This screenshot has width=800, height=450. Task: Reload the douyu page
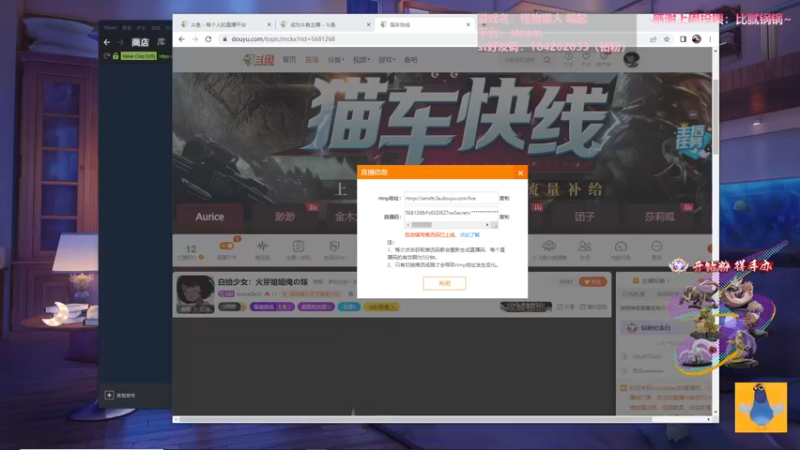coord(208,39)
